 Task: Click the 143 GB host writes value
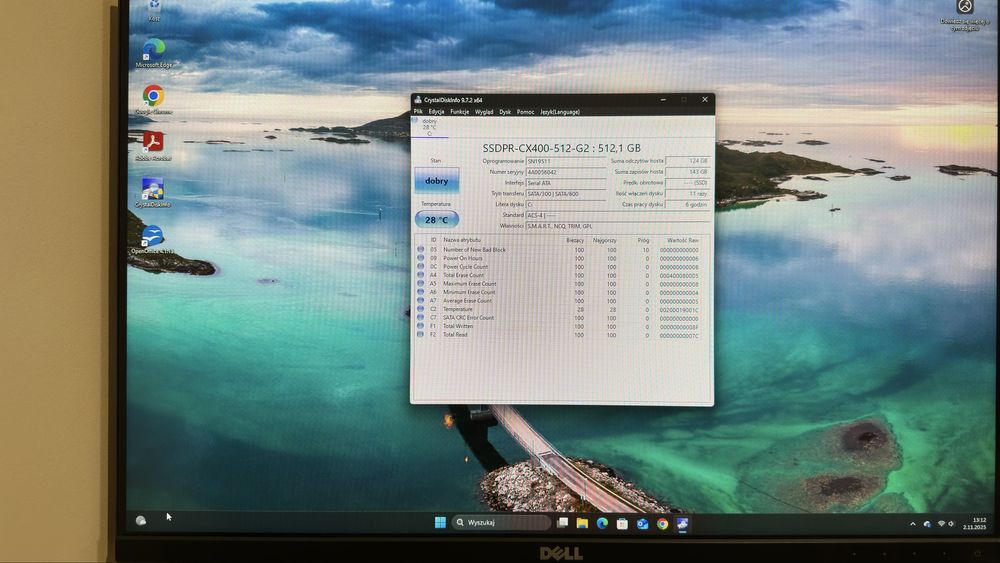click(x=688, y=172)
